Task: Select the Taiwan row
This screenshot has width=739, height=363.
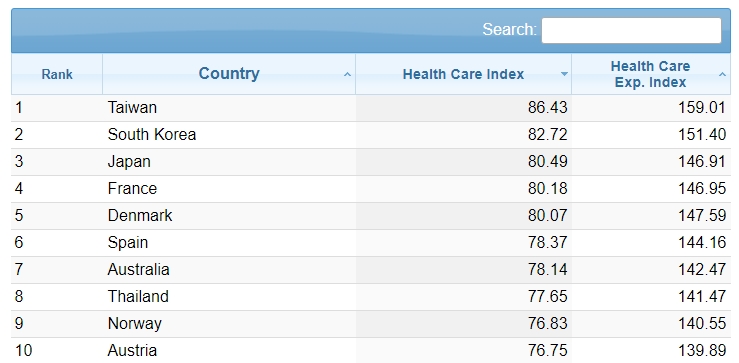Action: tap(371, 108)
